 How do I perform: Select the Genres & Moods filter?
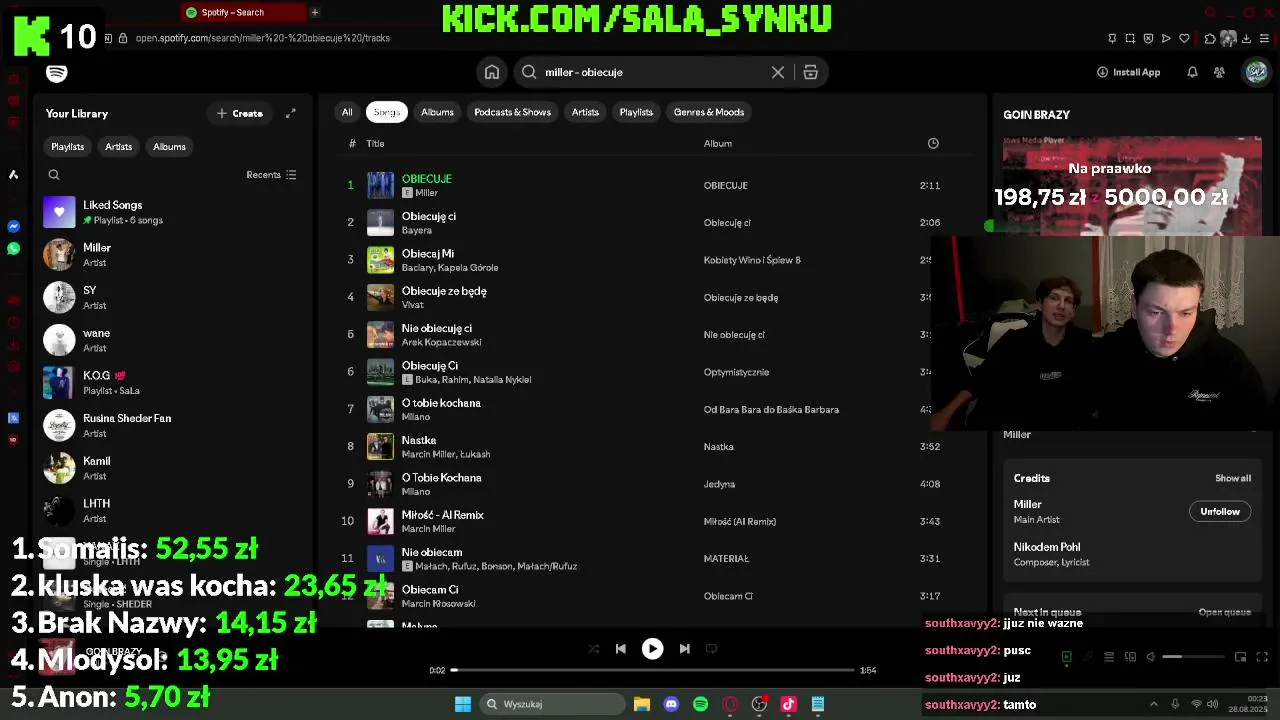click(709, 112)
